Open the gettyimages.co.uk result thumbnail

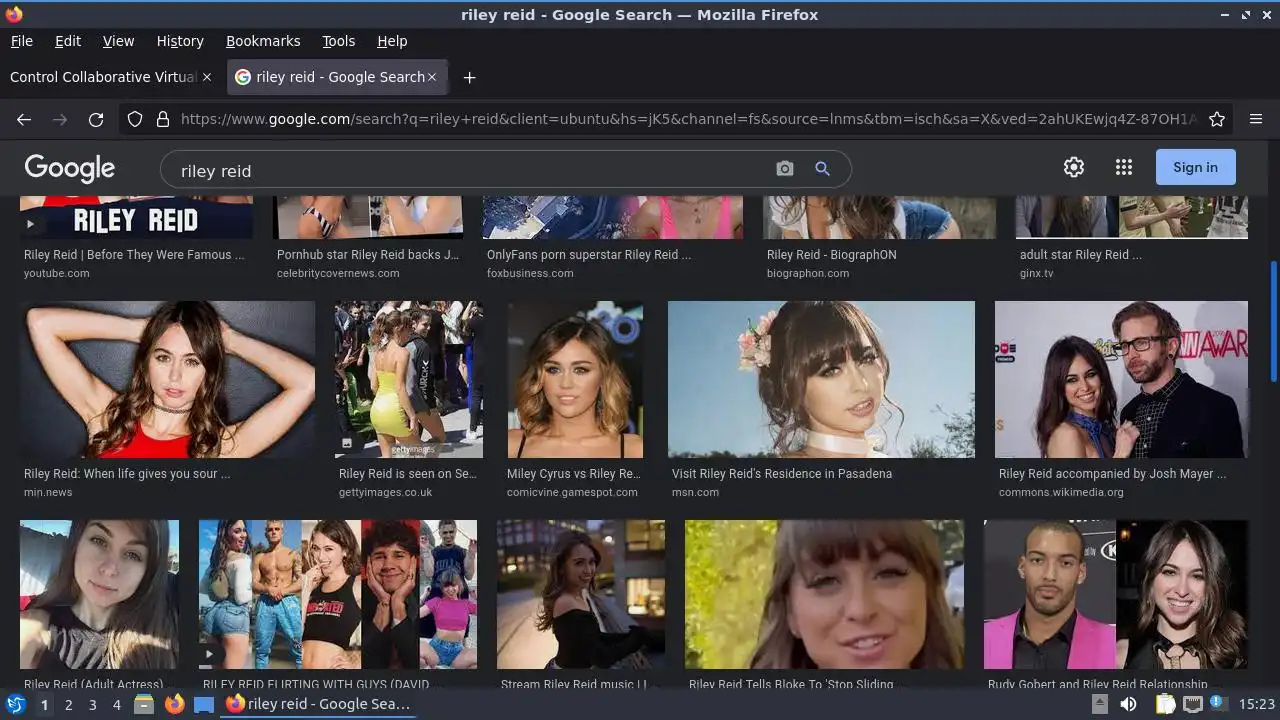point(409,379)
